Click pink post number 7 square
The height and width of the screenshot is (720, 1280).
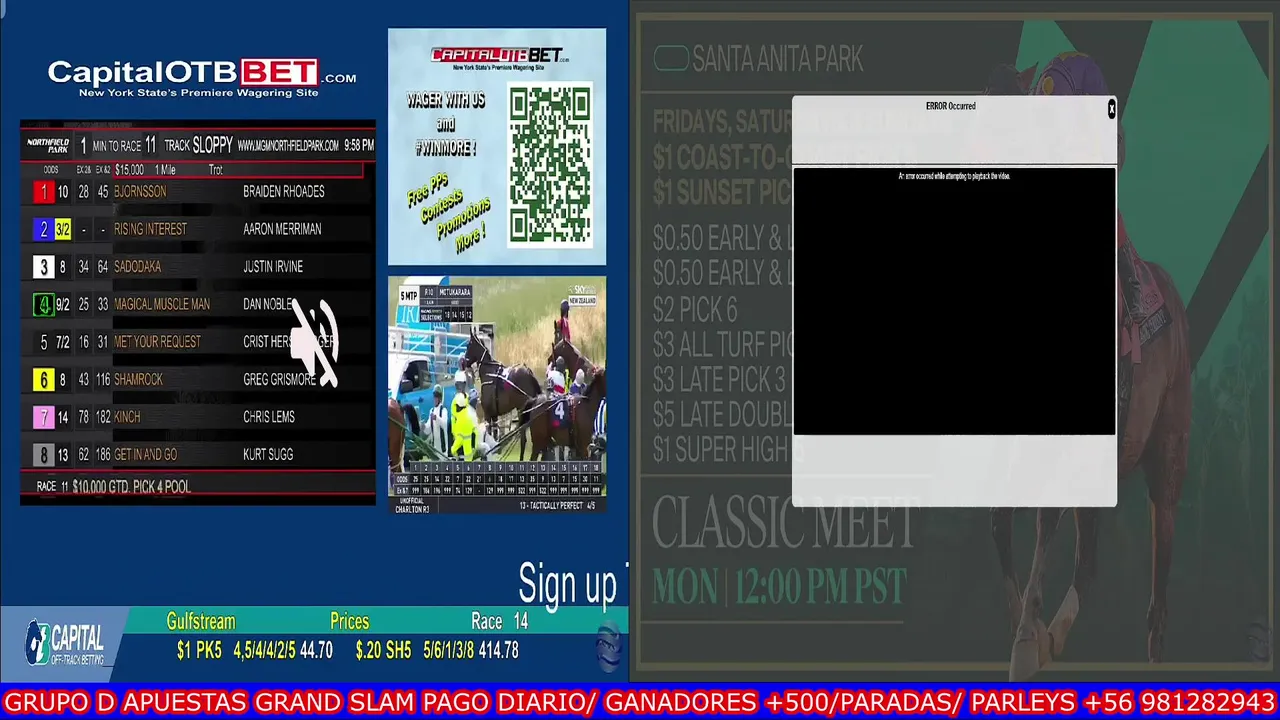43,417
